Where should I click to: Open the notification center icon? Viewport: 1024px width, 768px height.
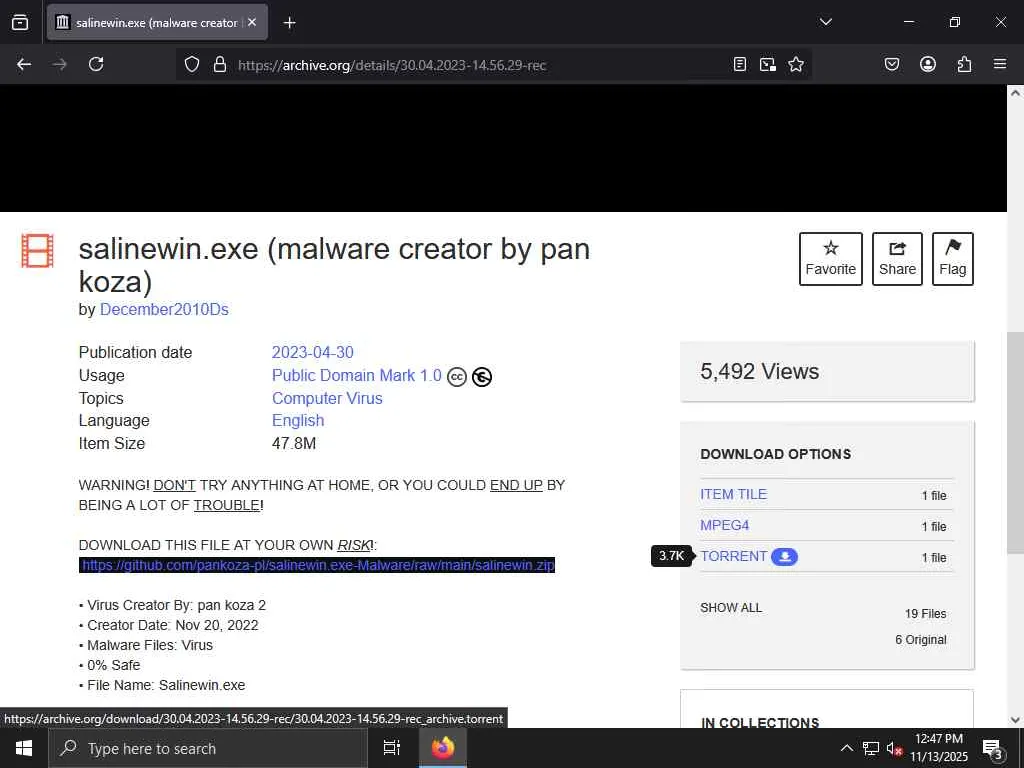click(x=992, y=749)
